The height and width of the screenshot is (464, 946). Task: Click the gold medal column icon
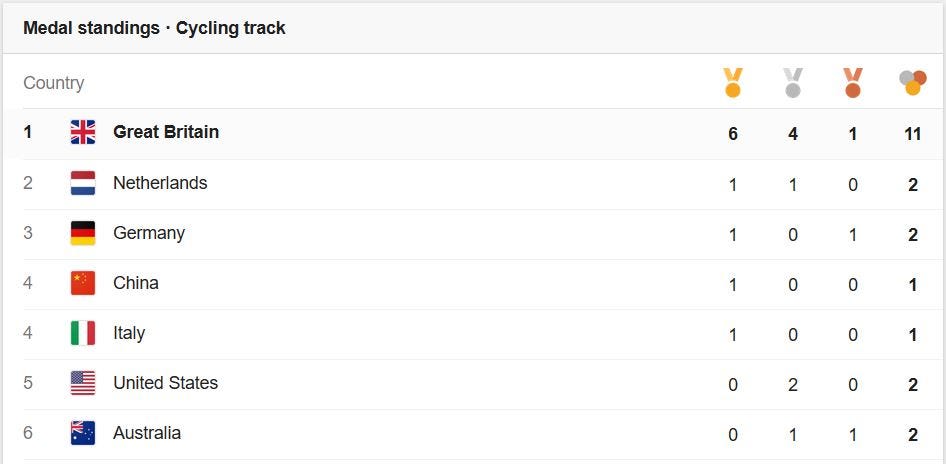click(x=732, y=83)
